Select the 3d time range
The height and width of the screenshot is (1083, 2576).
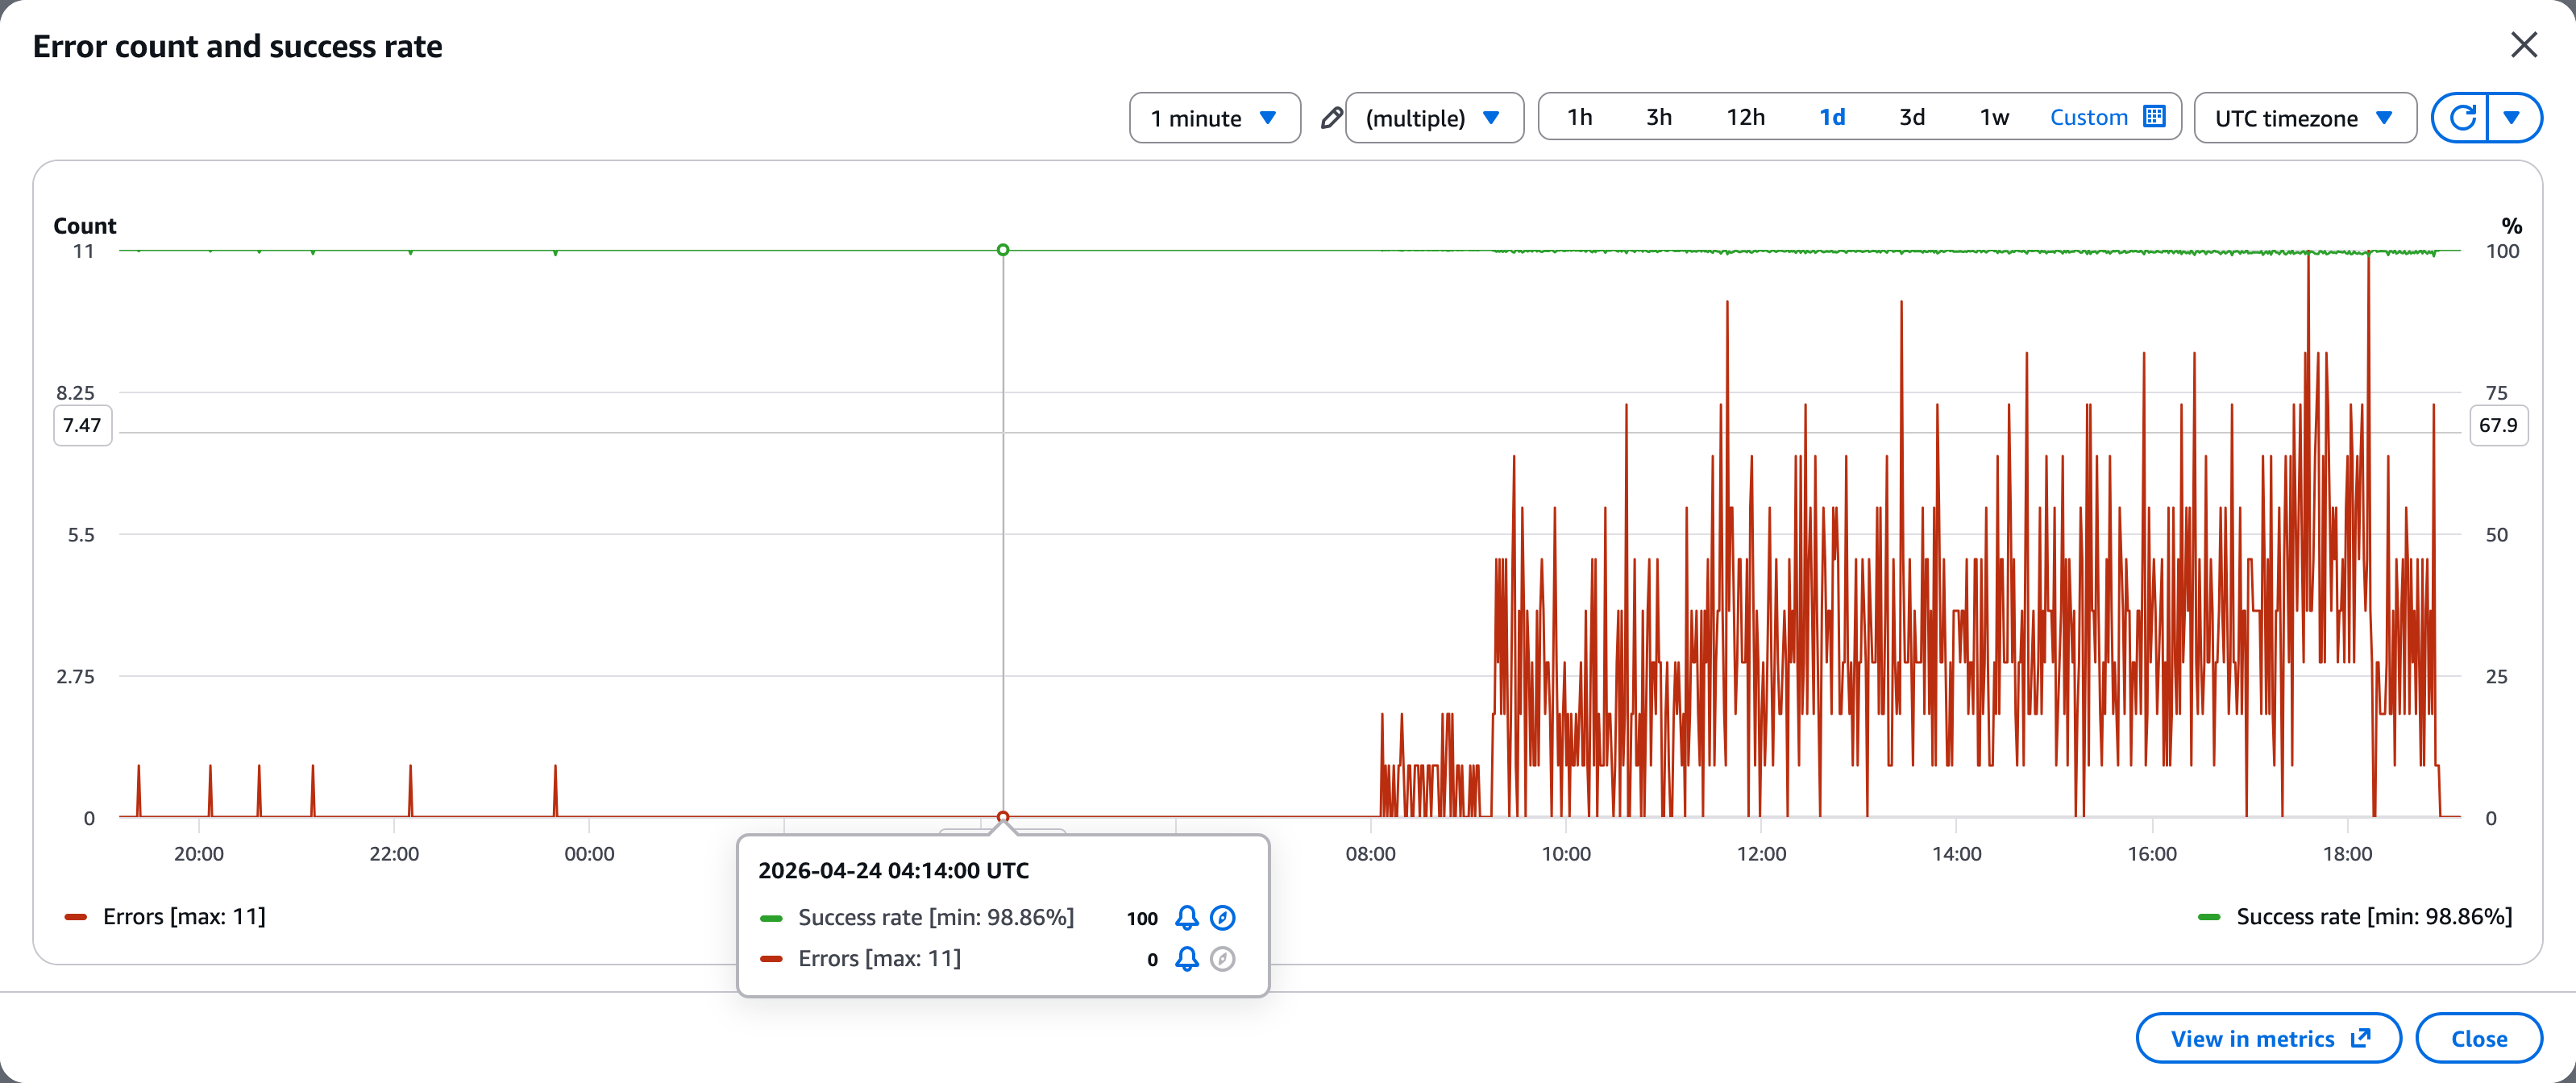(1912, 117)
